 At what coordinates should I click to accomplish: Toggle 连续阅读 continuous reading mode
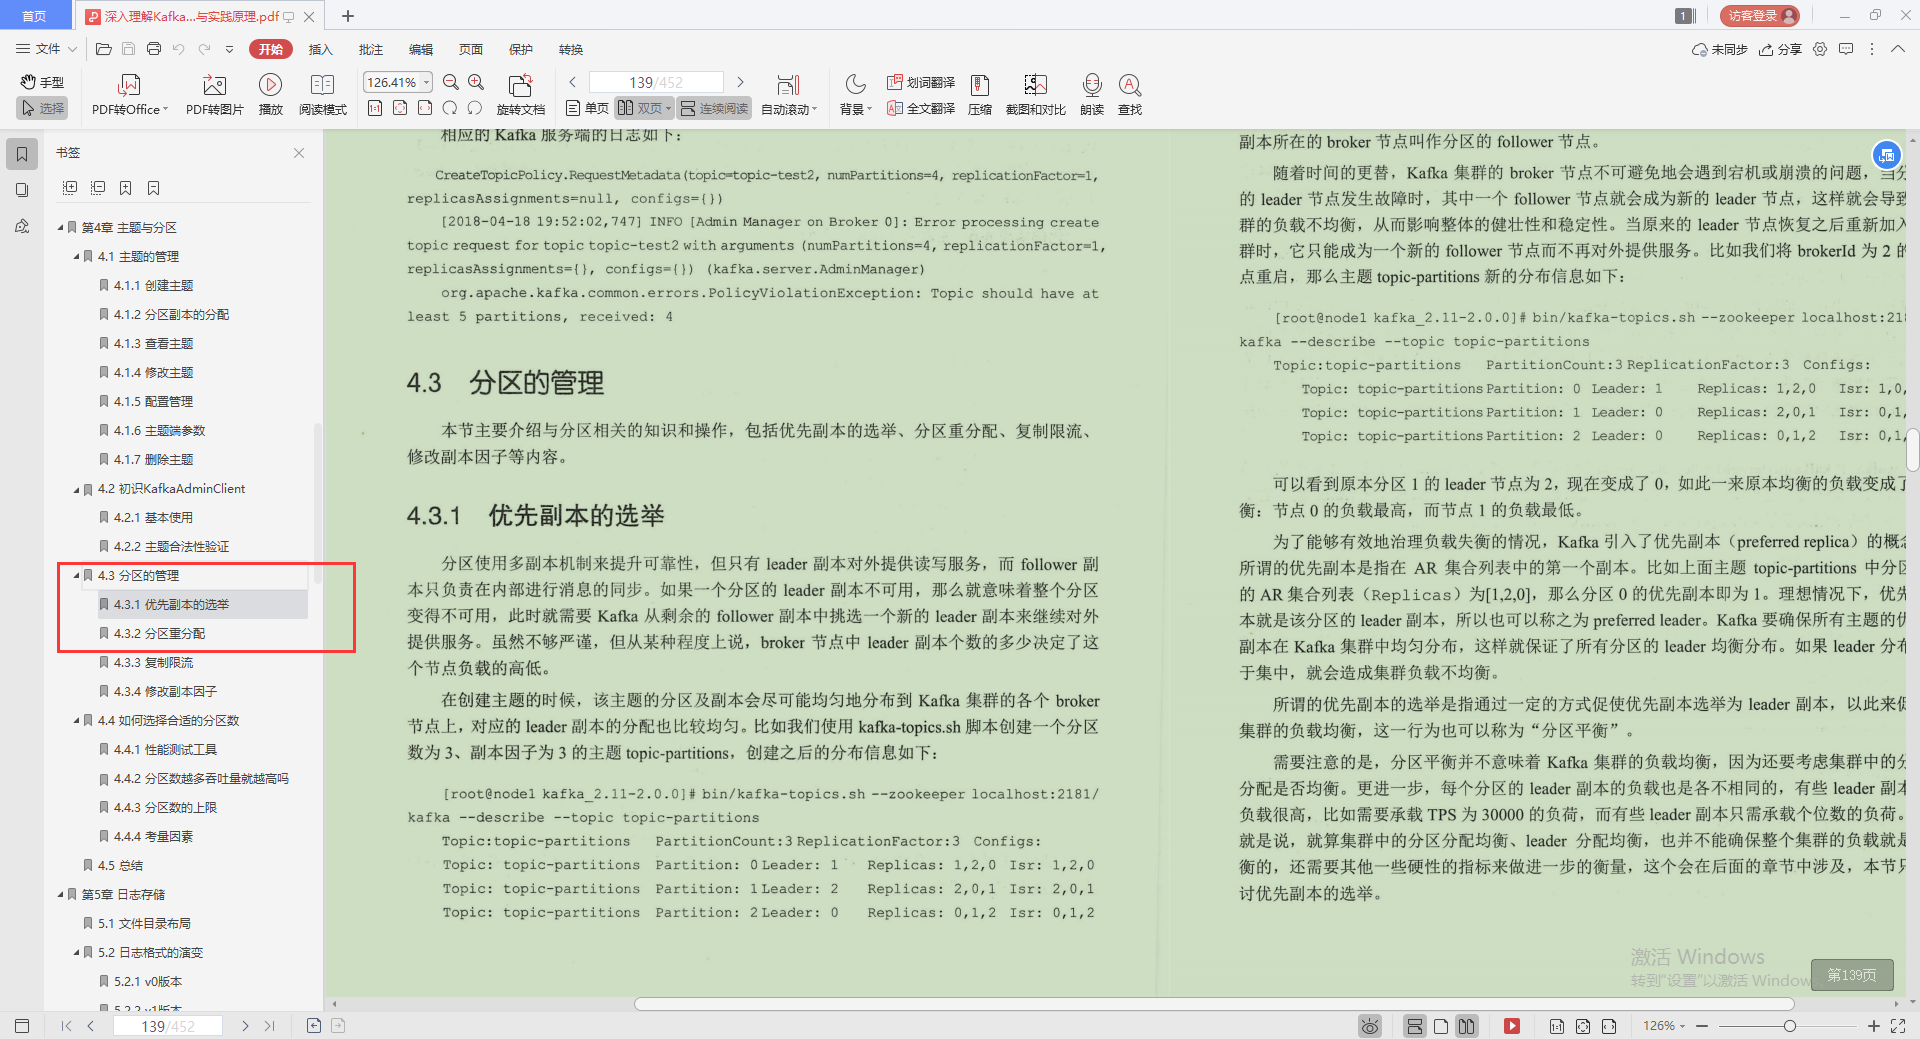pos(713,108)
